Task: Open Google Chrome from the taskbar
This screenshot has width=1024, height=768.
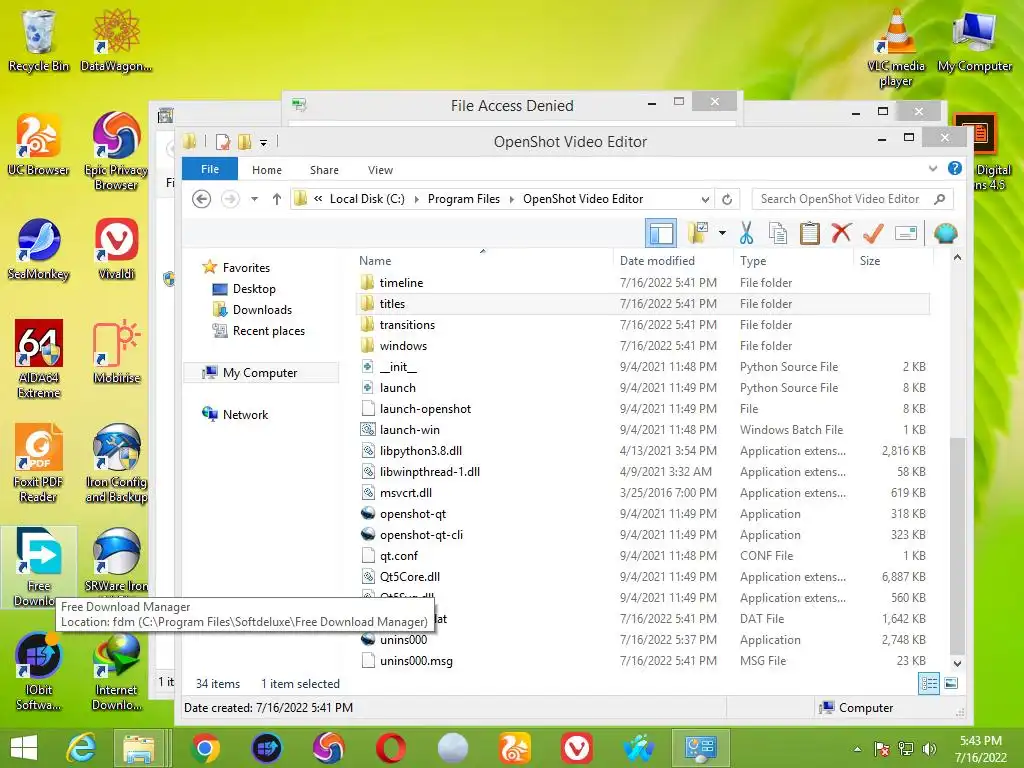Action: click(x=205, y=748)
